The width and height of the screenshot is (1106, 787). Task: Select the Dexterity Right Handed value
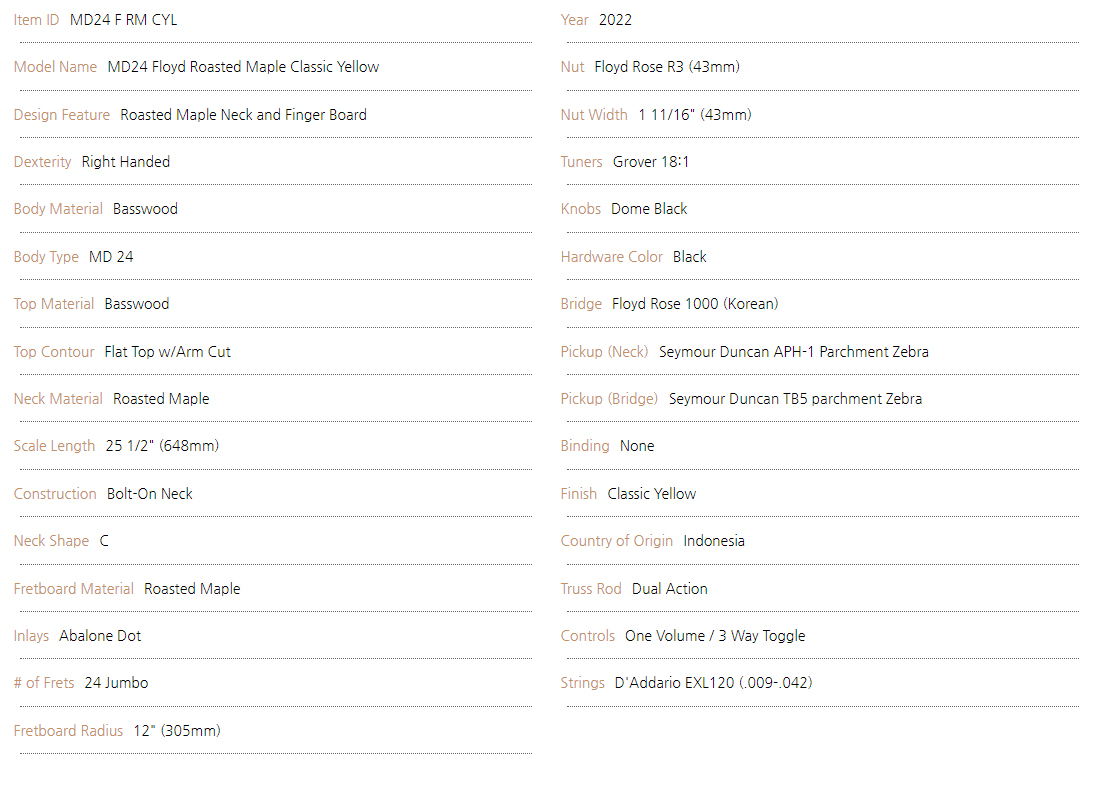(126, 162)
